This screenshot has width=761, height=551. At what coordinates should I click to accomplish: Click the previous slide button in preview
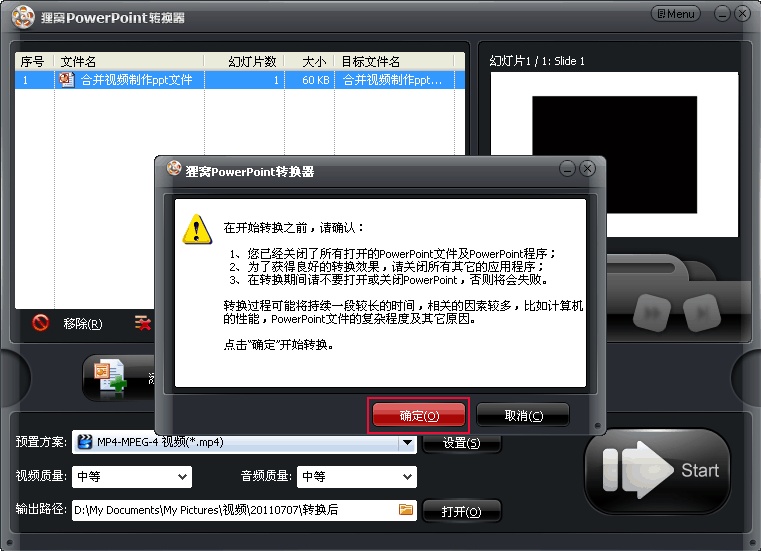[x=652, y=312]
